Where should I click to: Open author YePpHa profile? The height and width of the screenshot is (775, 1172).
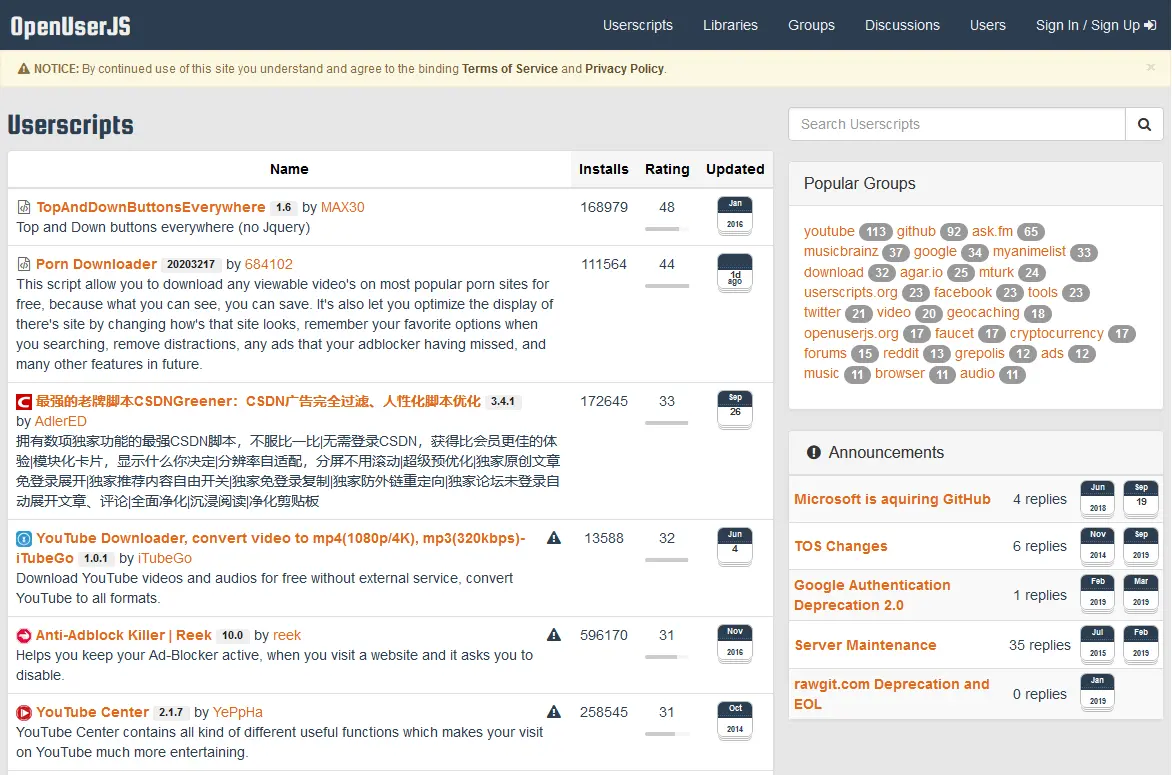(x=238, y=712)
